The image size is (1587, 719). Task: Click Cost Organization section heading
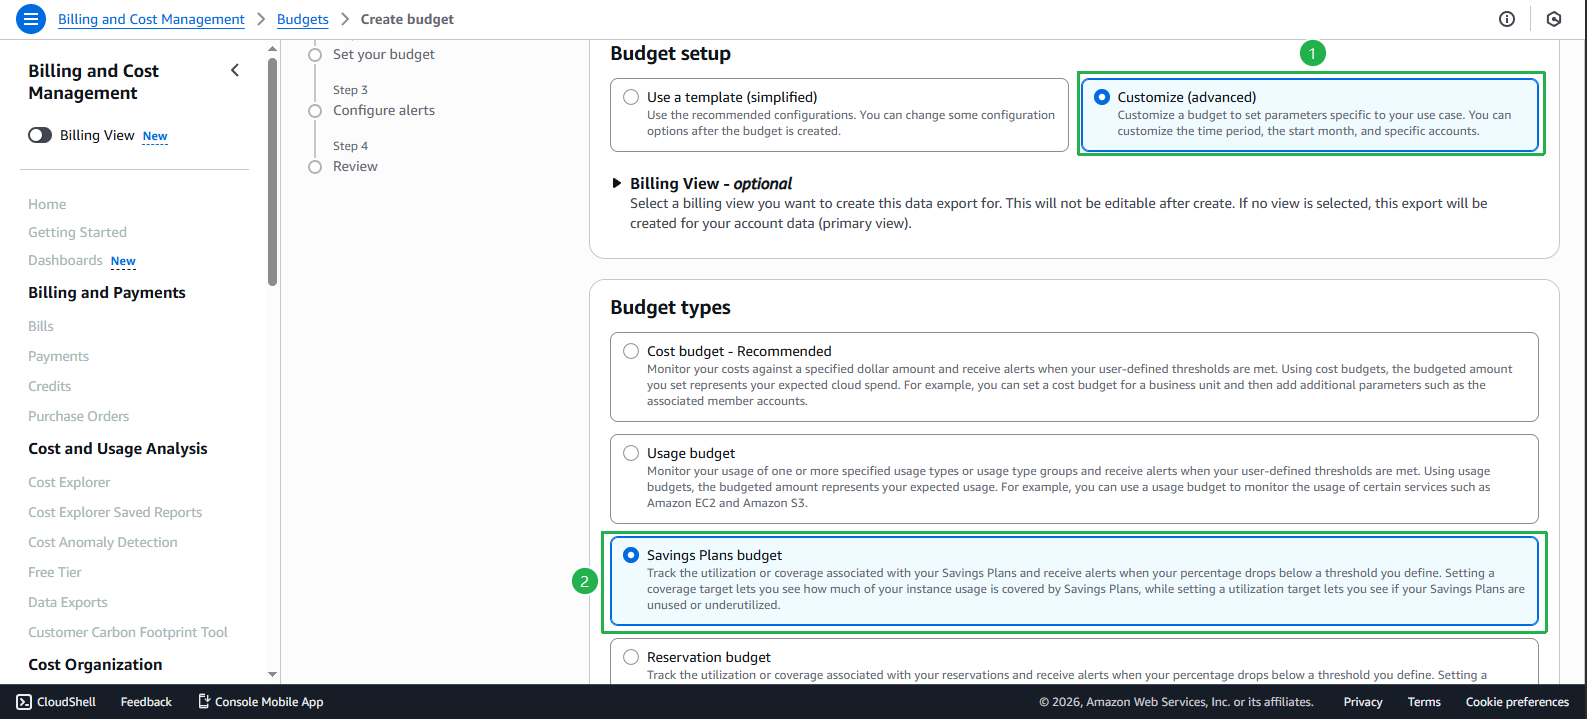tap(95, 664)
